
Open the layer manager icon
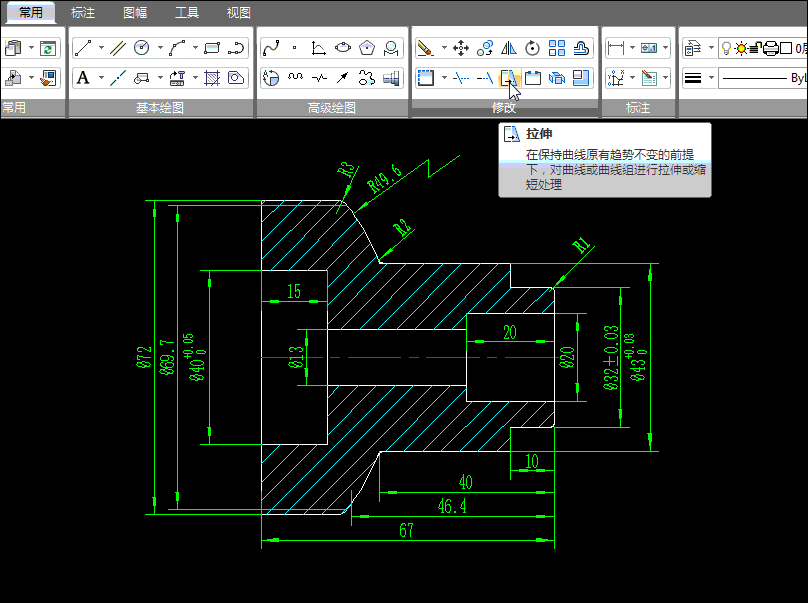coord(693,48)
